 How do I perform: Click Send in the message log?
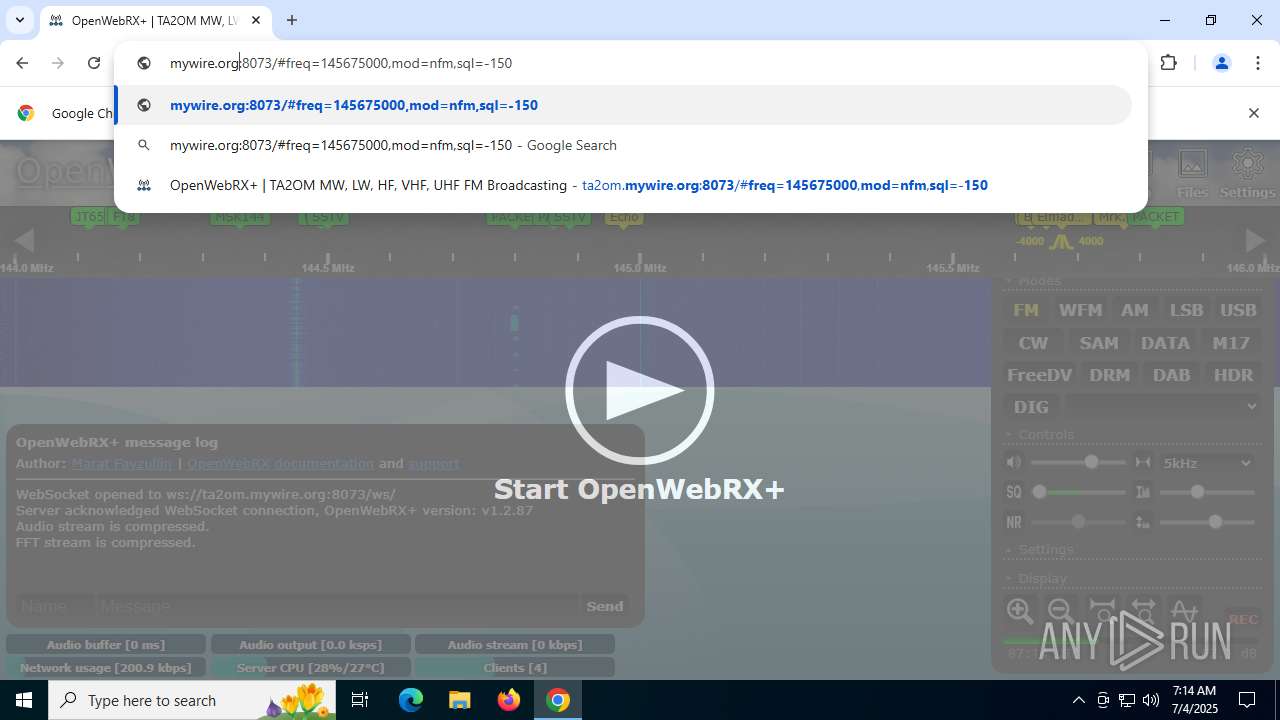pyautogui.click(x=605, y=606)
